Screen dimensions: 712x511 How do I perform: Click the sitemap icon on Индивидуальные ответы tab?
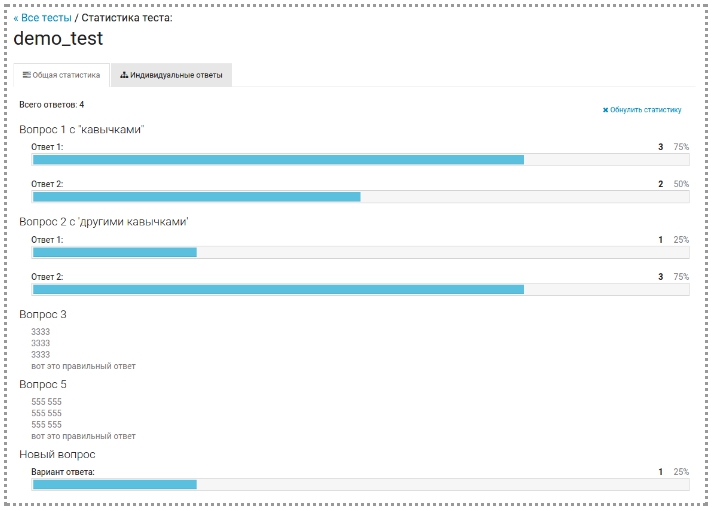pyautogui.click(x=124, y=75)
